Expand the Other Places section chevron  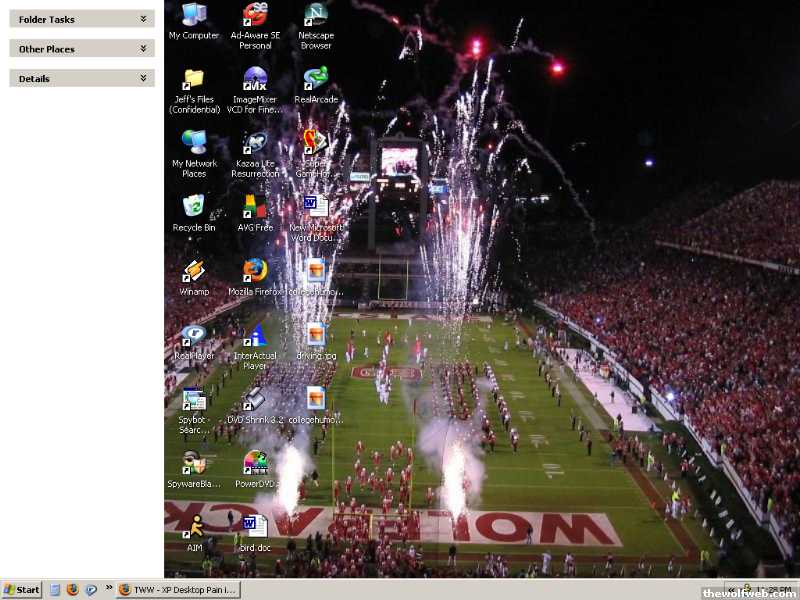(x=144, y=48)
